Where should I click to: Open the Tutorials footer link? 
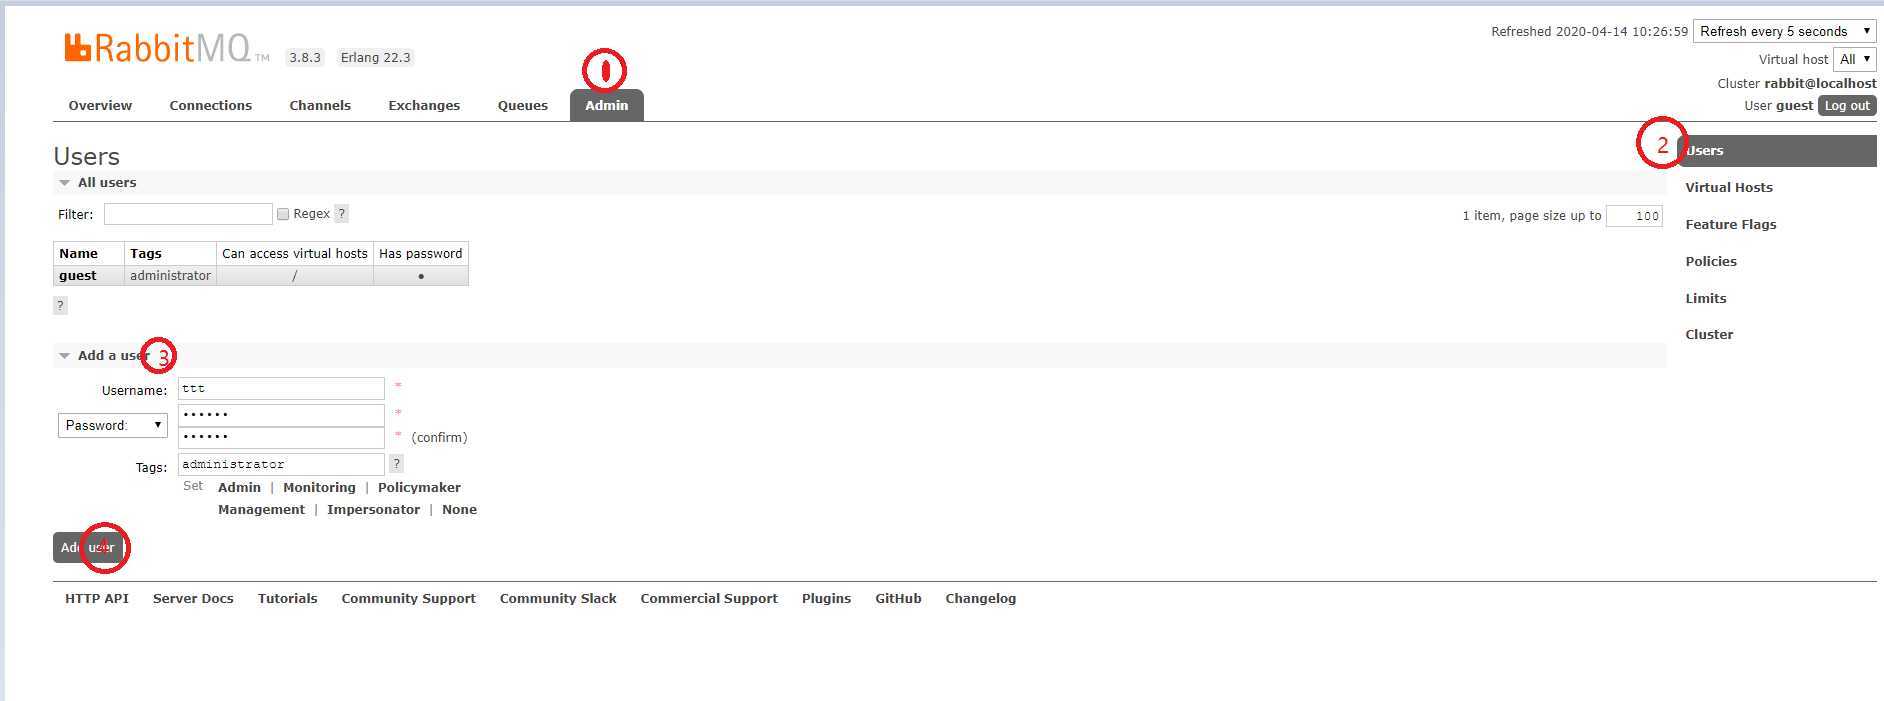pyautogui.click(x=287, y=598)
